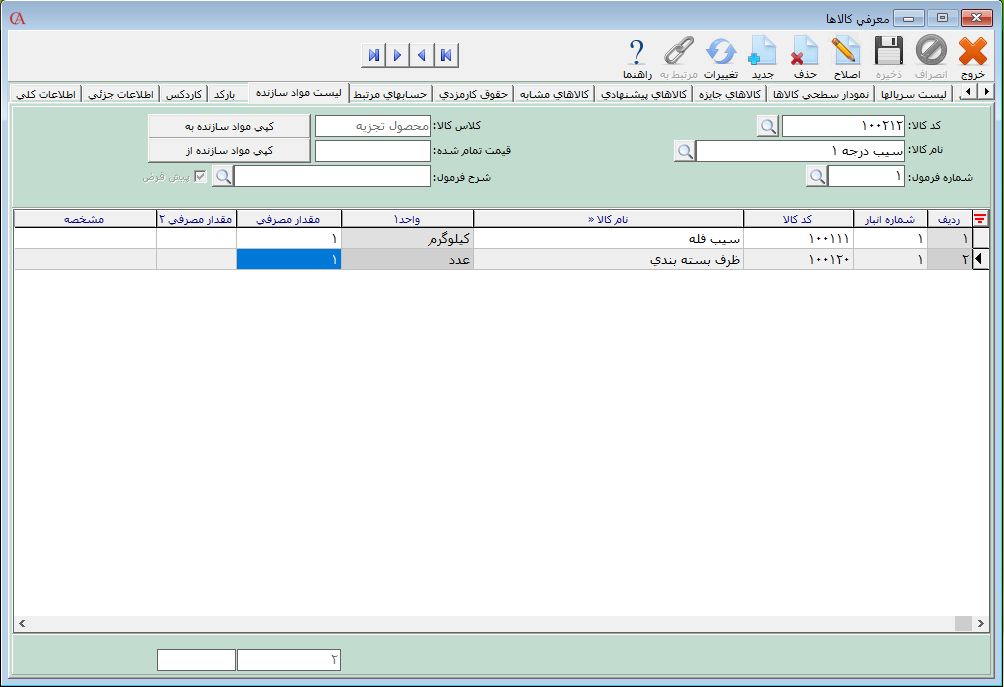Open حسابهای مرتبط tab
Image resolution: width=1004 pixels, height=687 pixels.
coord(391,94)
